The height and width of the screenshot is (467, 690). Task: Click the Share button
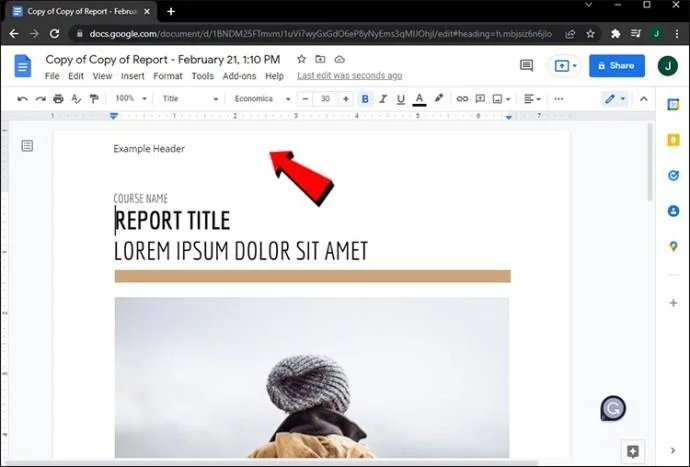[617, 66]
